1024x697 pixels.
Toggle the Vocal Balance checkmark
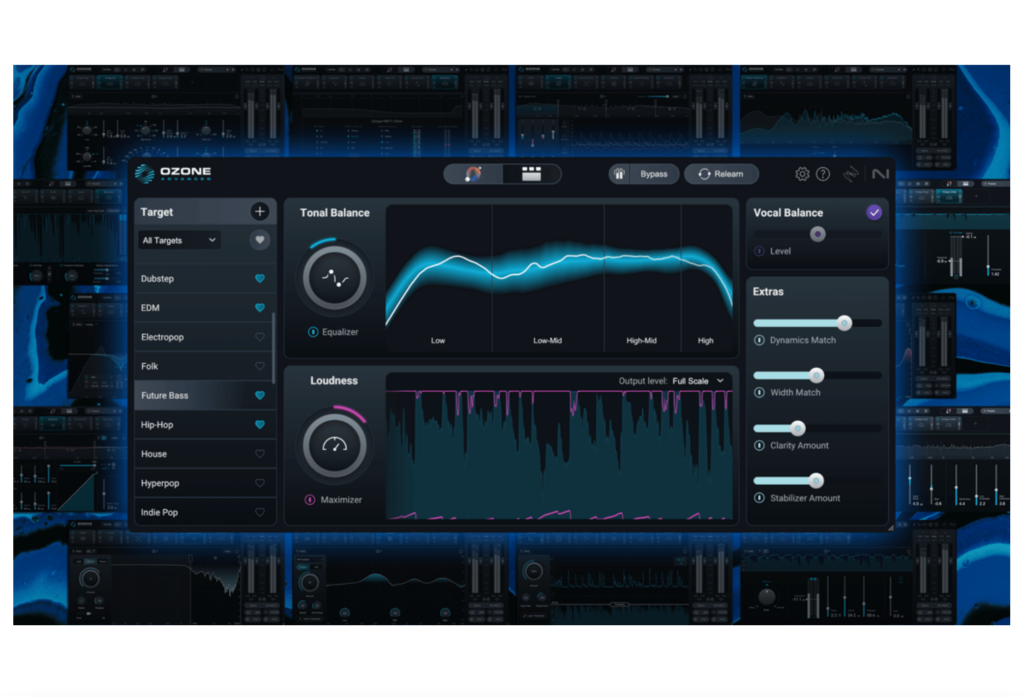click(x=874, y=212)
